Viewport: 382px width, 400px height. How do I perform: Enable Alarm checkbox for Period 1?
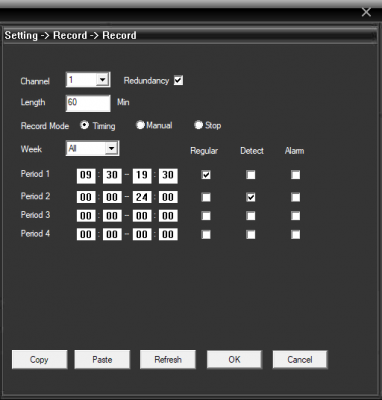pos(295,175)
